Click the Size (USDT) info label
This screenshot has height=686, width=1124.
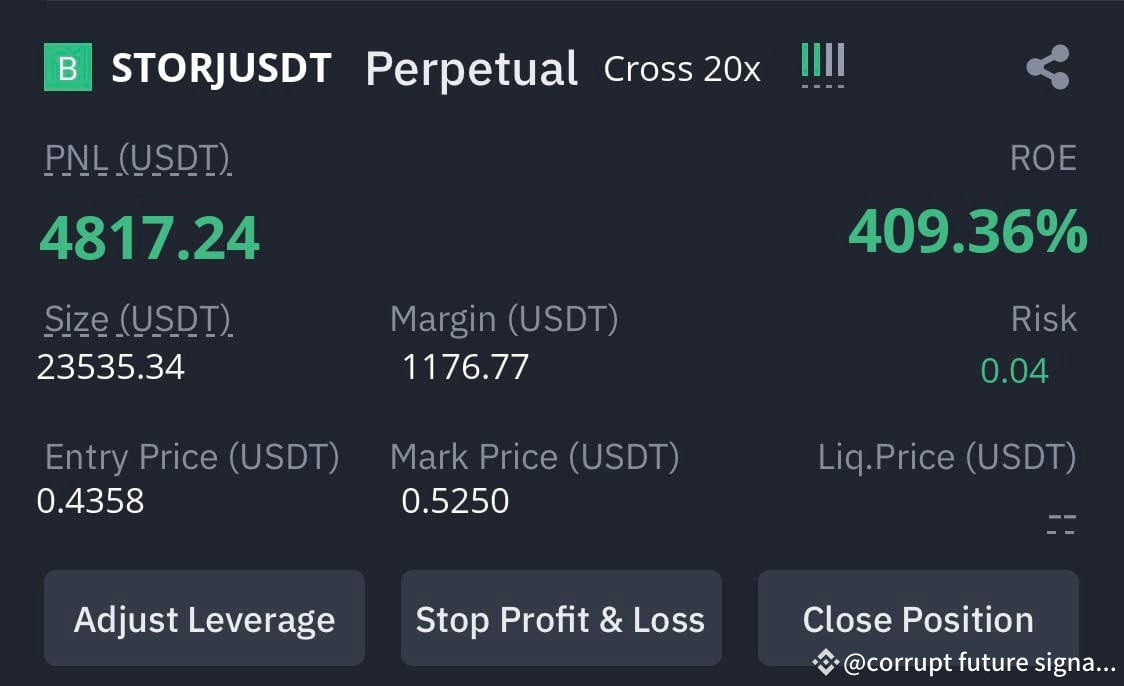tap(136, 318)
